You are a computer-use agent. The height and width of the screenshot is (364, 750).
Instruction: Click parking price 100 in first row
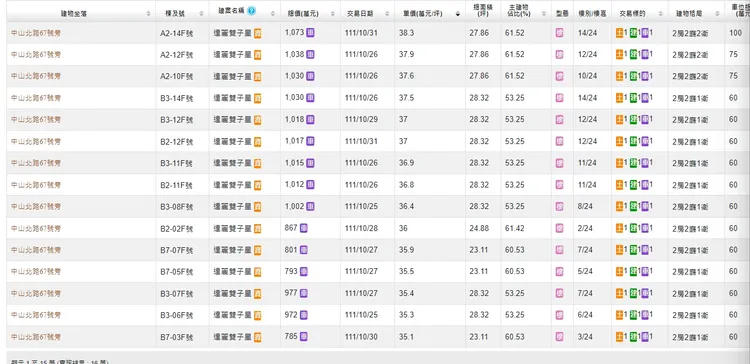click(735, 33)
